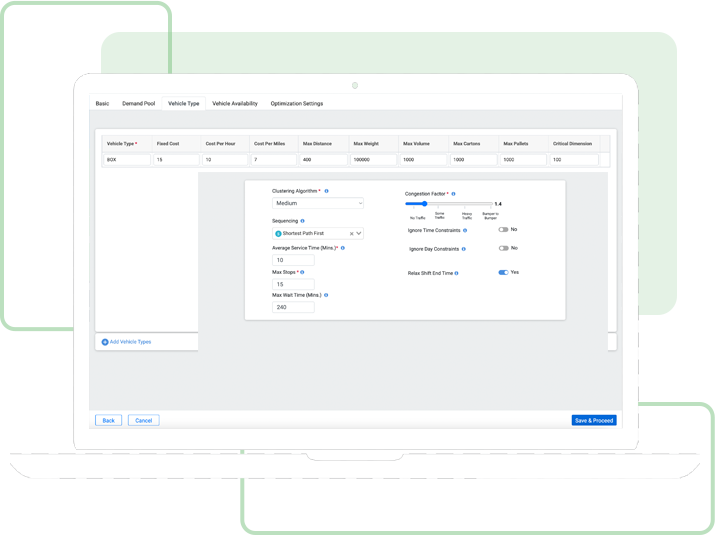Image resolution: width=715 pixels, height=535 pixels.
Task: Open the Optimization Settings tab
Action: click(x=296, y=103)
